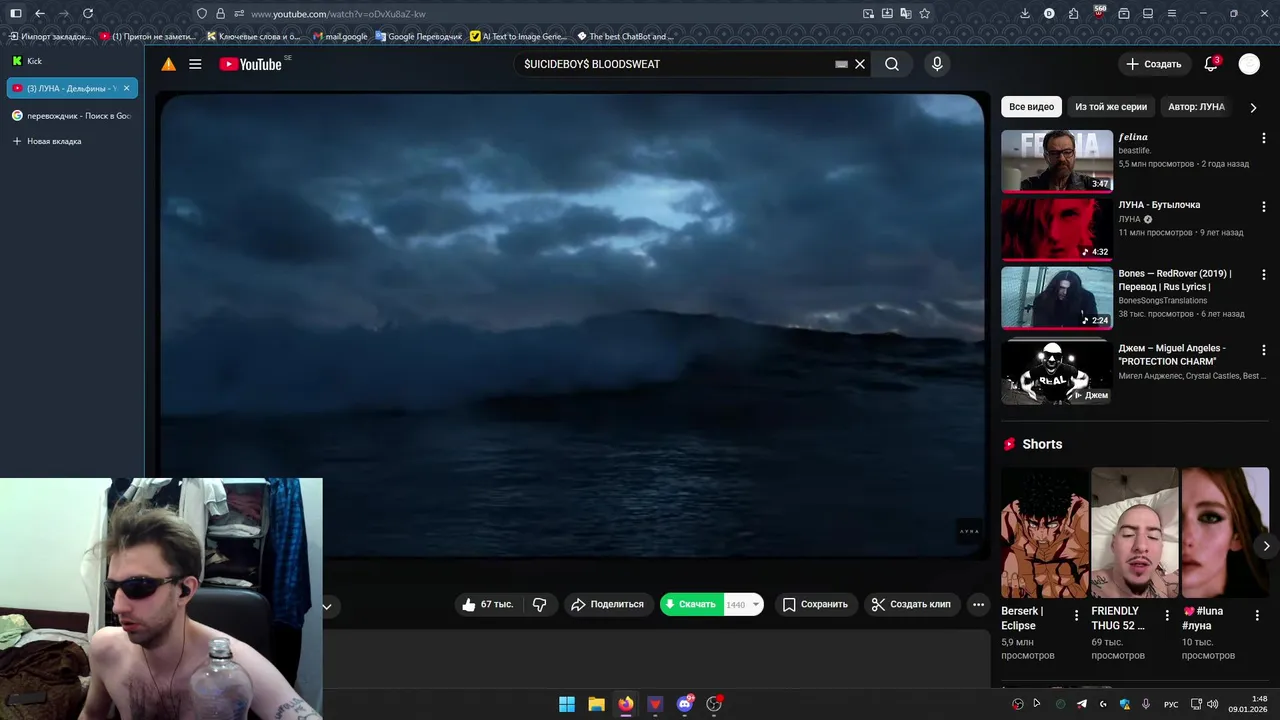The height and width of the screenshot is (720, 1280).
Task: Open the FRIENDLY THUG 52 short
Action: pyautogui.click(x=1135, y=533)
